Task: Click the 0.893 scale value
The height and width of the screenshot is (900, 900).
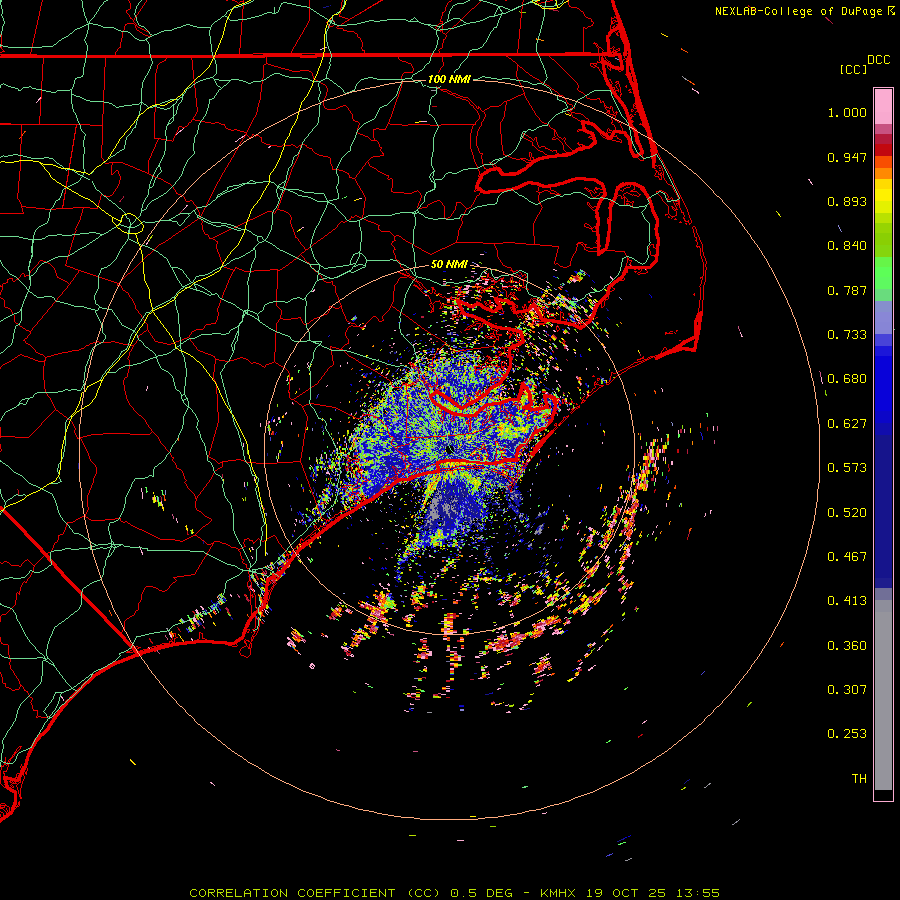Action: pos(847,201)
